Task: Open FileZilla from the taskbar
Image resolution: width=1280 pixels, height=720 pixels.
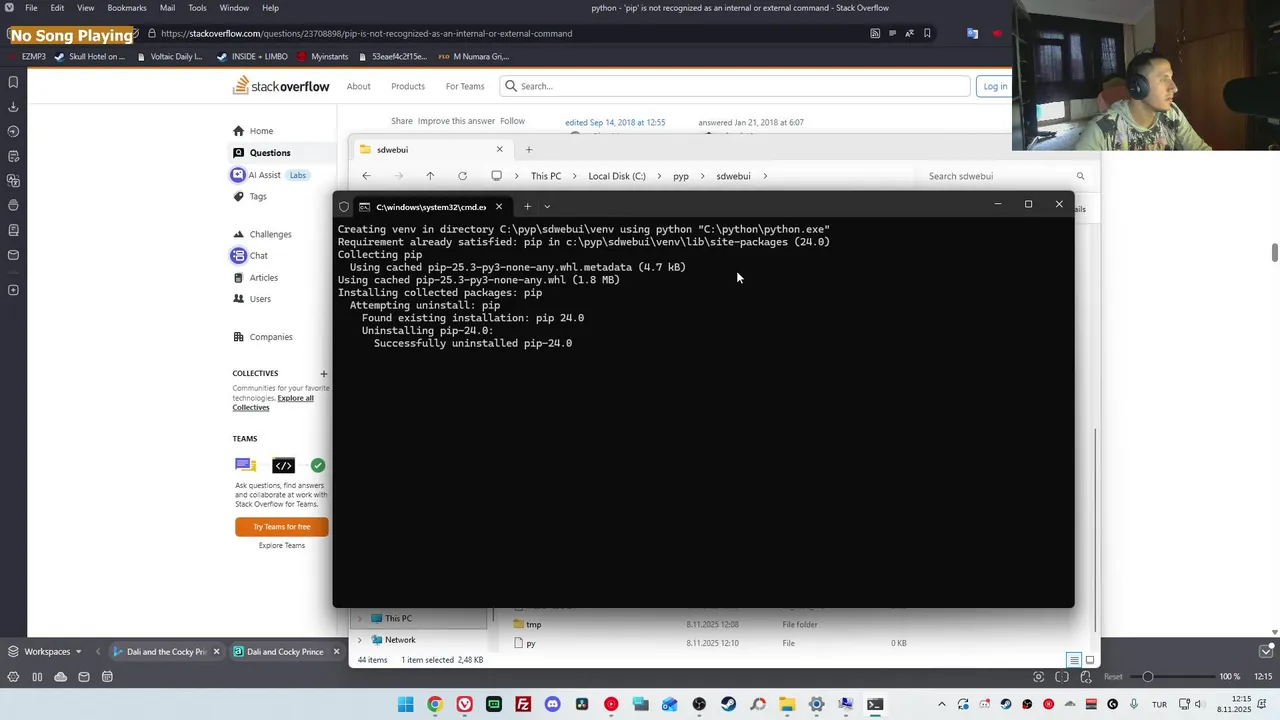Action: 523,704
